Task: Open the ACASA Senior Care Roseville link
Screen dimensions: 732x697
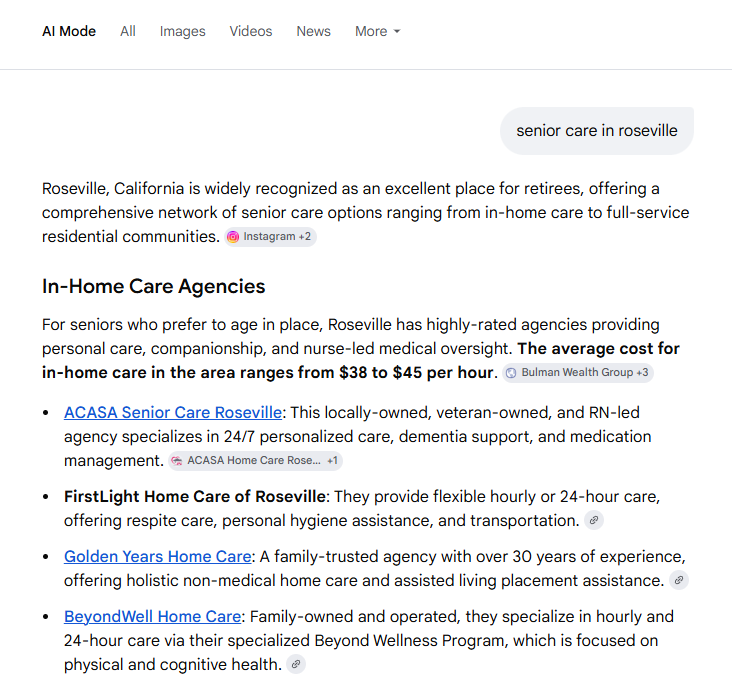Action: click(x=173, y=413)
